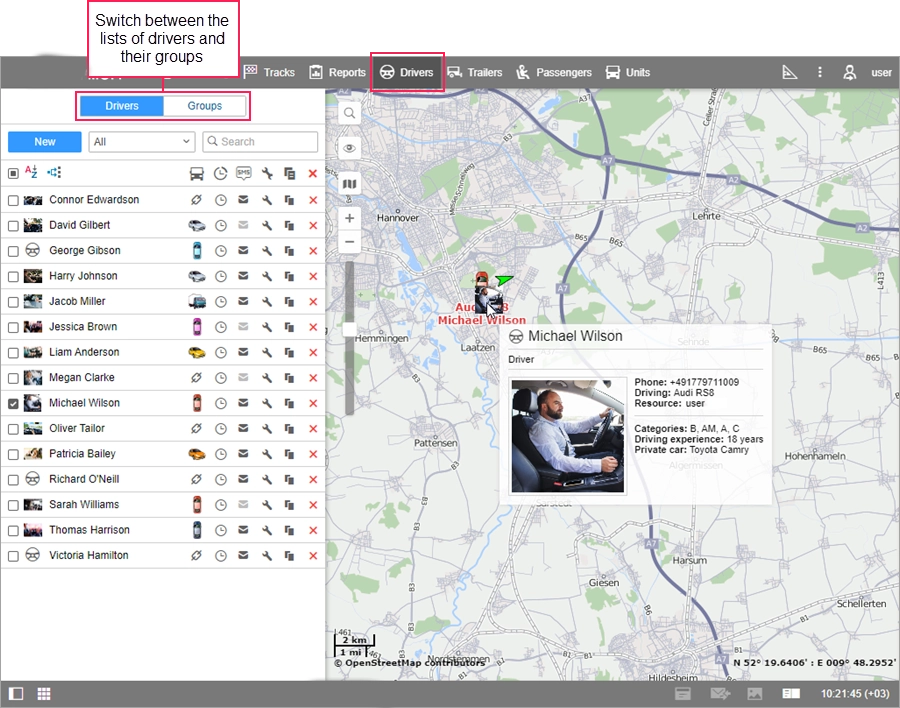The image size is (900, 708).
Task: Toggle the select-all drivers checkbox
Action: [x=13, y=173]
